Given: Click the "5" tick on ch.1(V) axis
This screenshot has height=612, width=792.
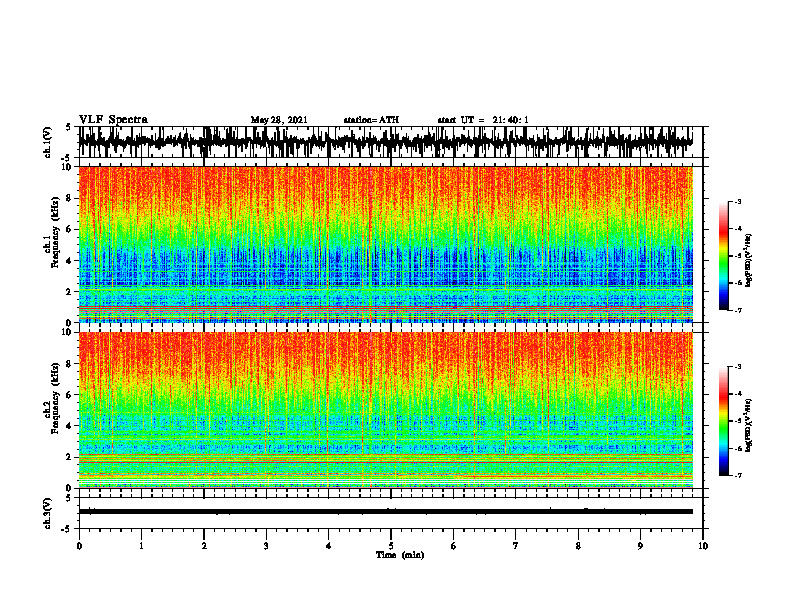Looking at the screenshot, I should pos(70,127).
